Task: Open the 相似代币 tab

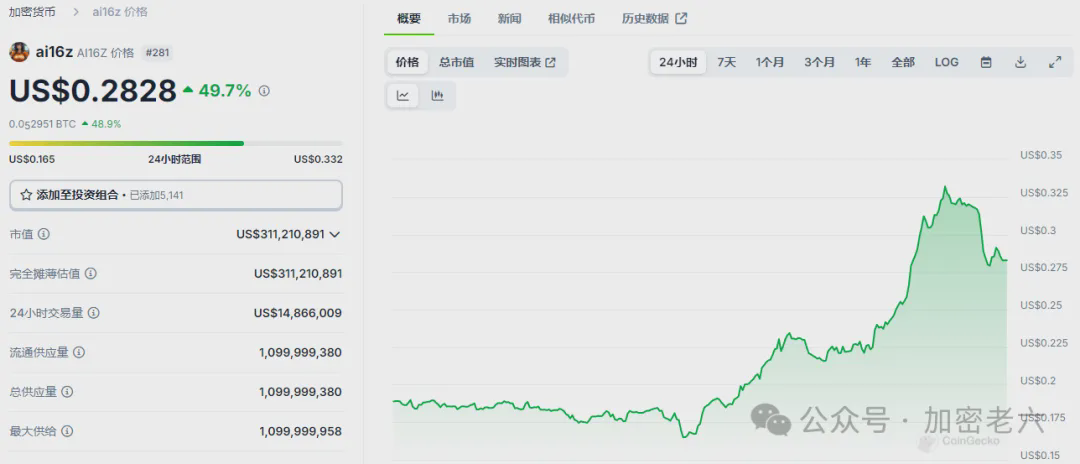Action: pos(572,19)
